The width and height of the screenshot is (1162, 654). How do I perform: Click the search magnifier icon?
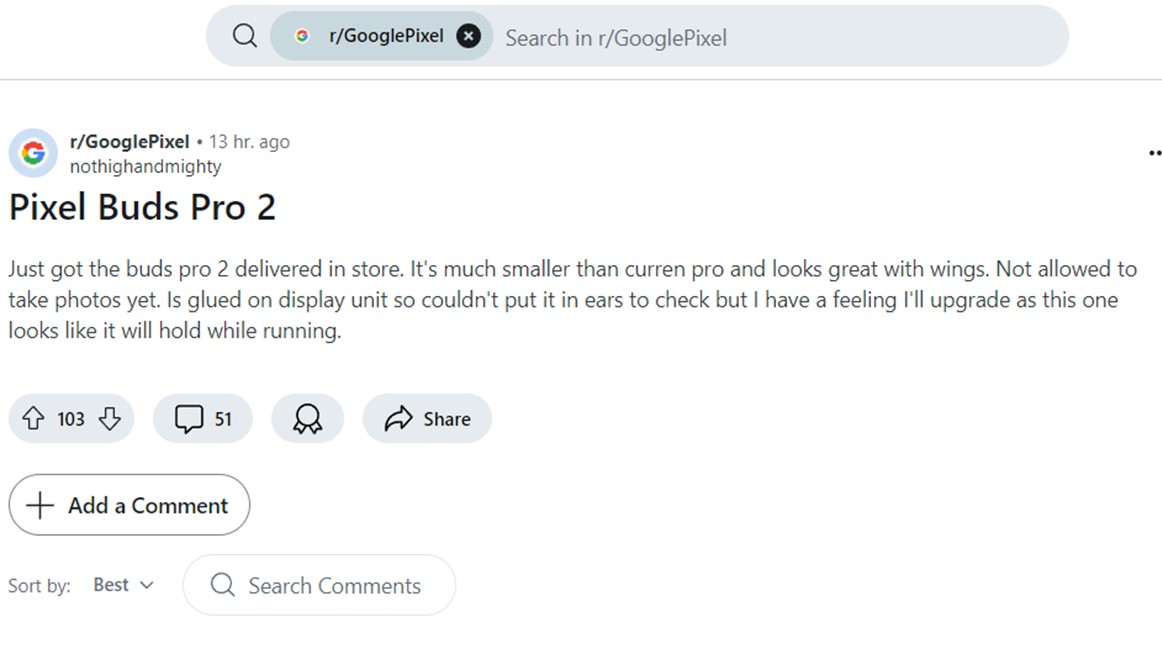[245, 37]
